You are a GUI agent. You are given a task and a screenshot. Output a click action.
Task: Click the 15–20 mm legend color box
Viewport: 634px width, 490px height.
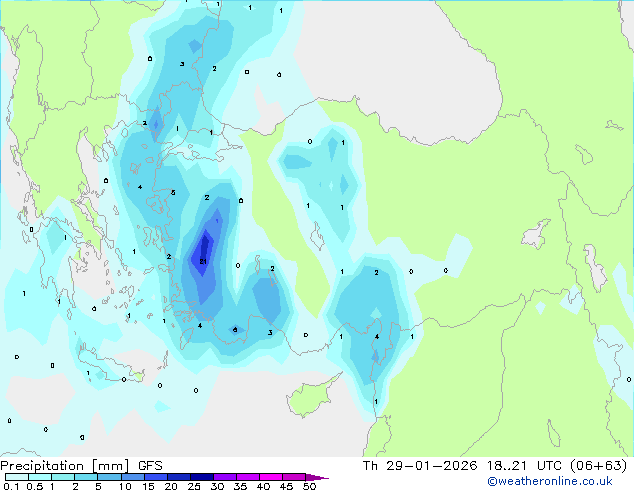[156, 477]
